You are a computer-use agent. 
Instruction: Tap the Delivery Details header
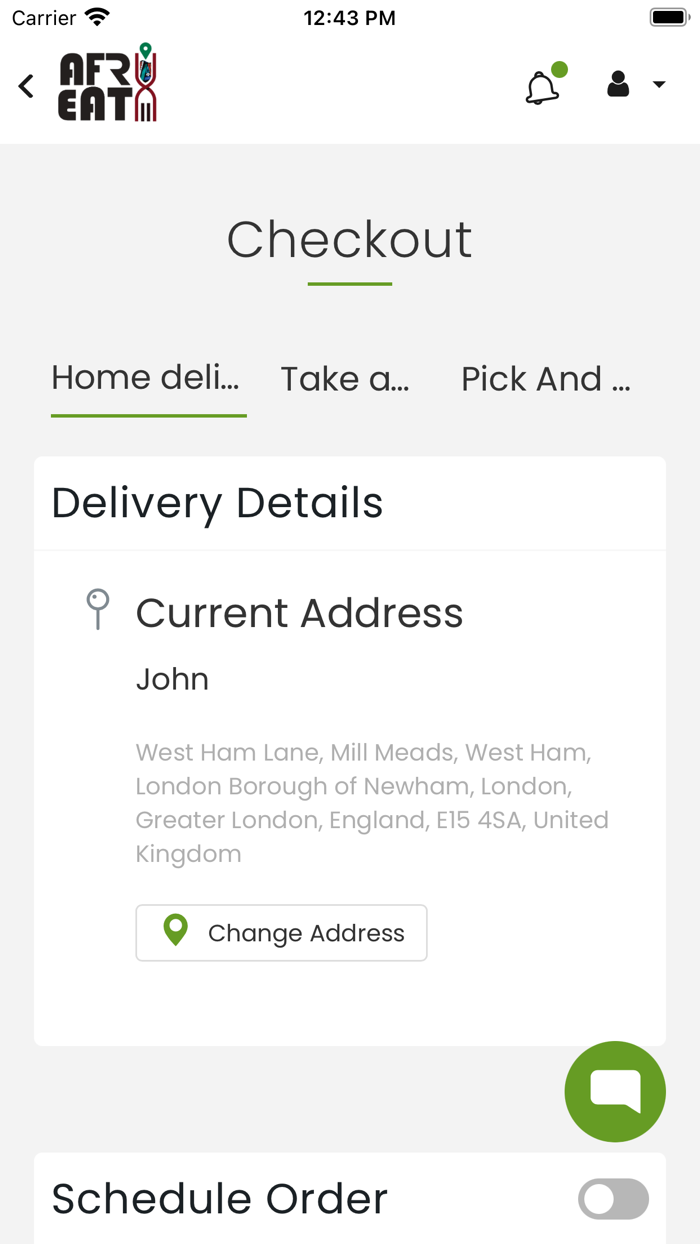pos(218,503)
